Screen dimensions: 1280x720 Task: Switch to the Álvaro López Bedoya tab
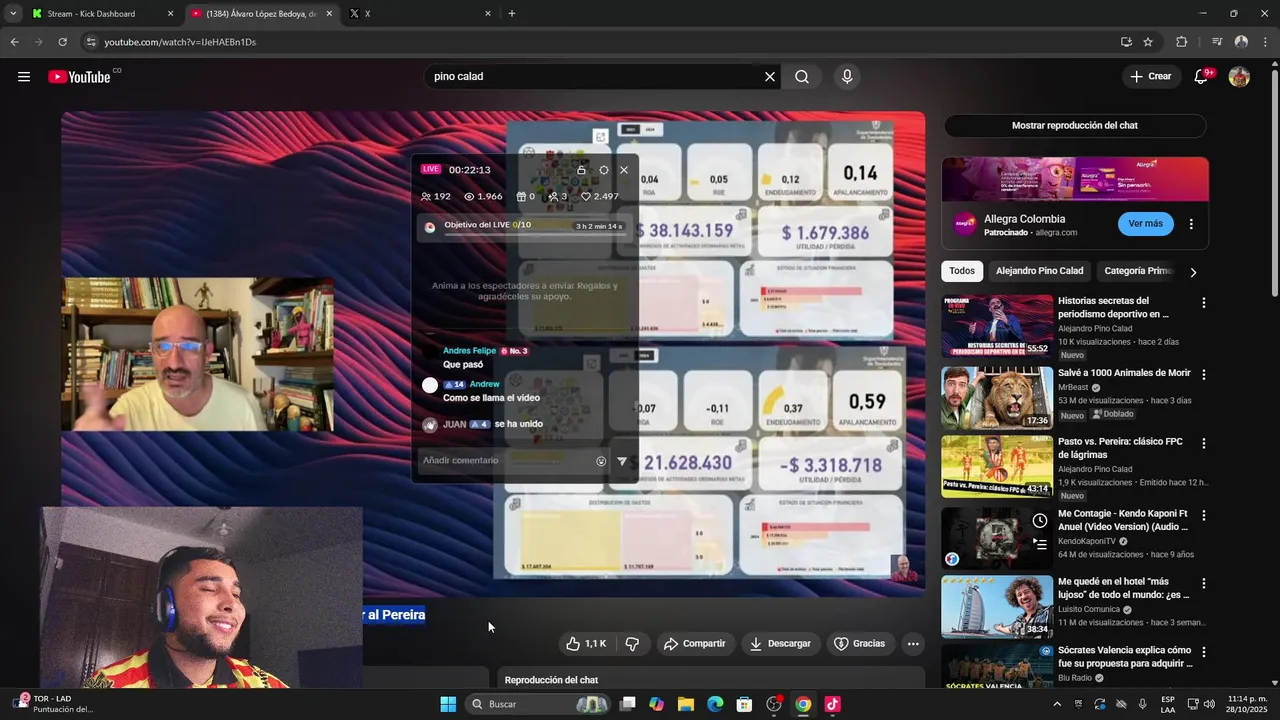[x=260, y=14]
